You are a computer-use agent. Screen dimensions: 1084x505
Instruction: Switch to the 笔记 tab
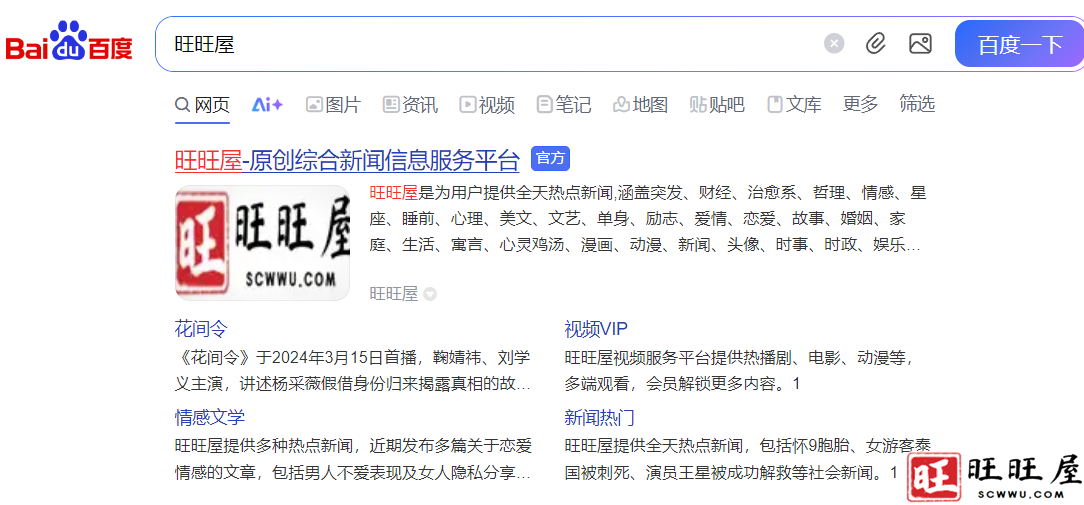[564, 105]
